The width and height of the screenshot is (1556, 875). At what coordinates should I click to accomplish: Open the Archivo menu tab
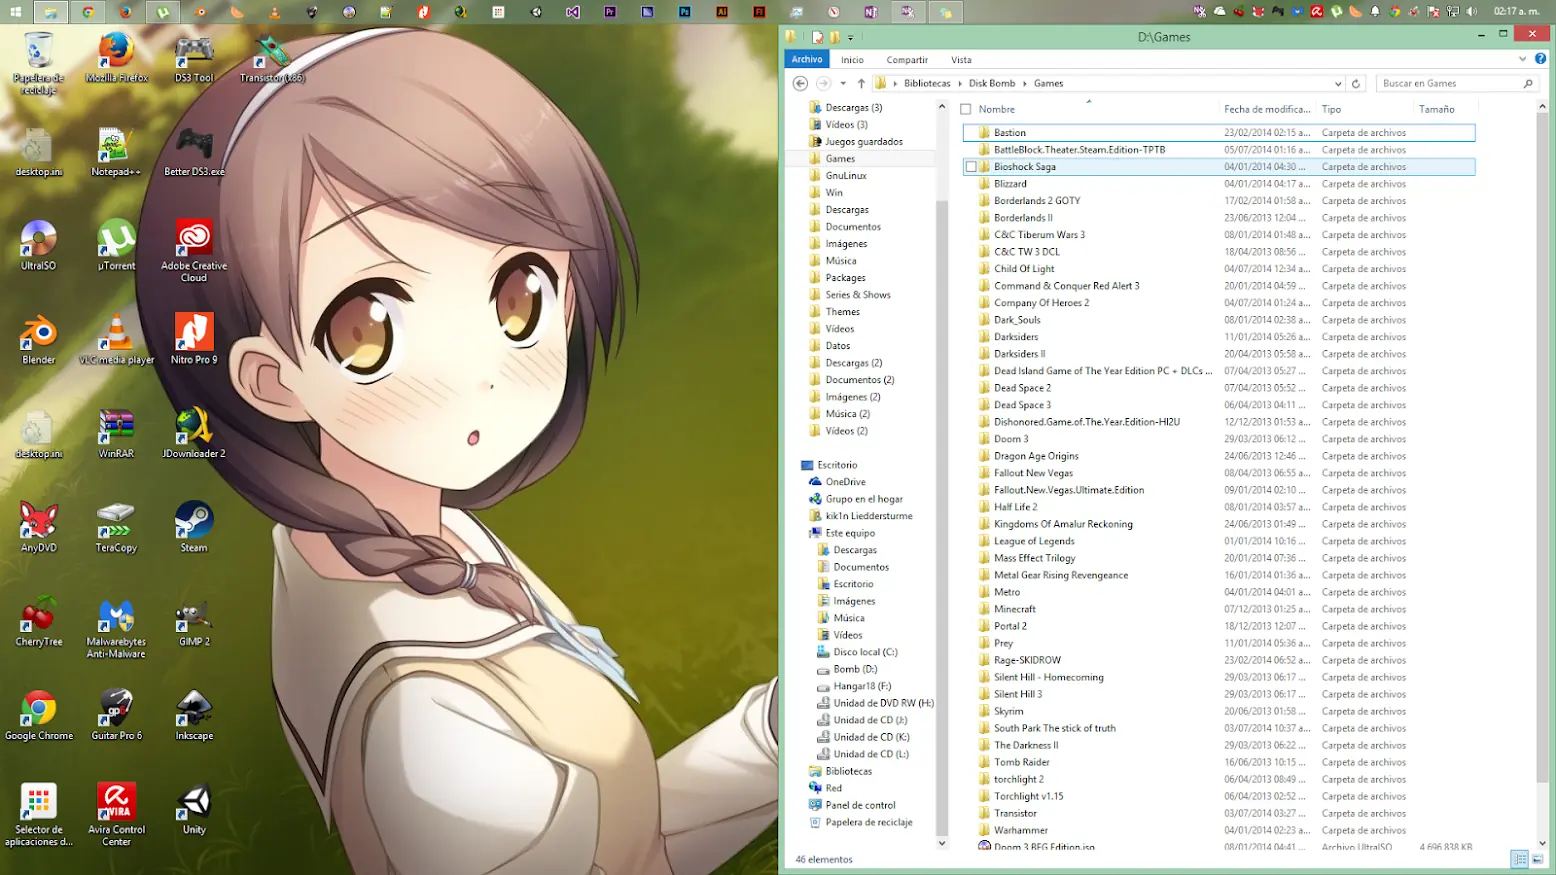click(x=807, y=59)
